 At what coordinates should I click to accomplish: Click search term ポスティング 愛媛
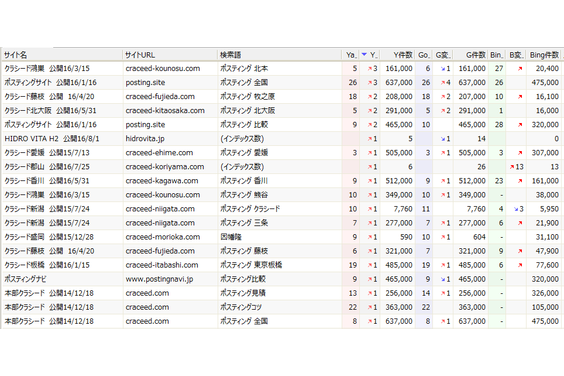click(244, 153)
